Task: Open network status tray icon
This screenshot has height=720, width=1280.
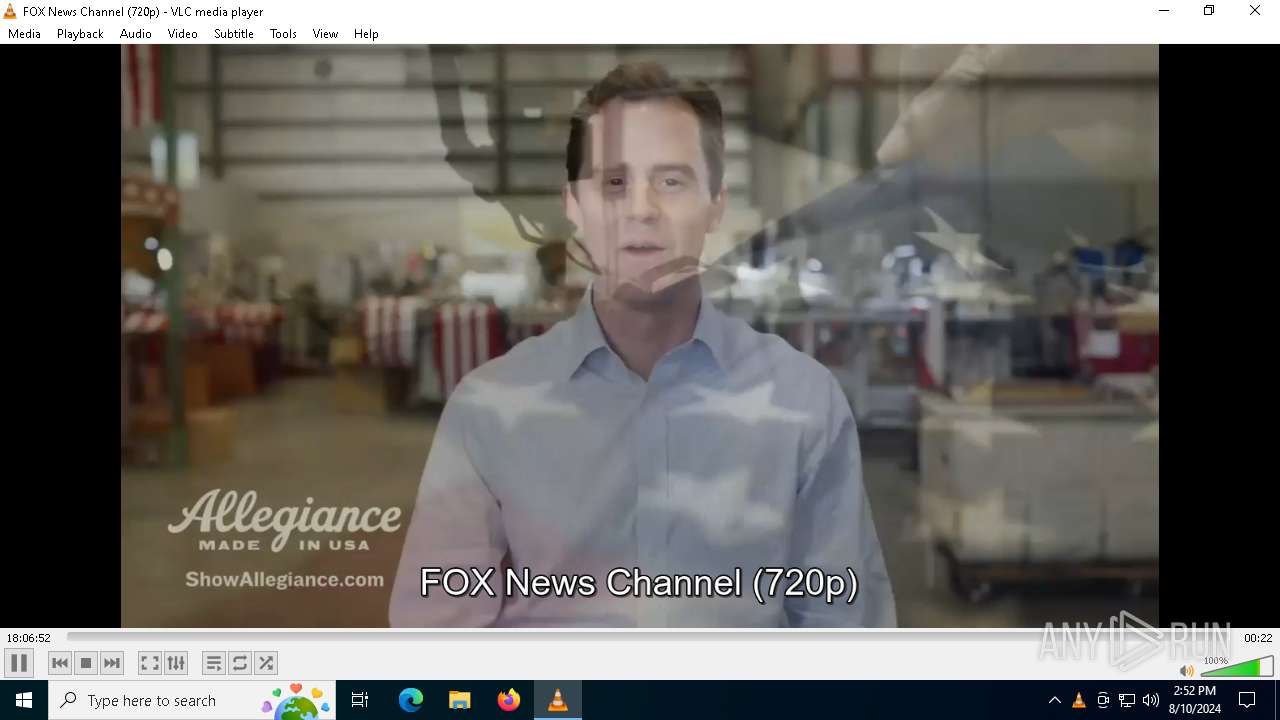Action: pos(1127,700)
